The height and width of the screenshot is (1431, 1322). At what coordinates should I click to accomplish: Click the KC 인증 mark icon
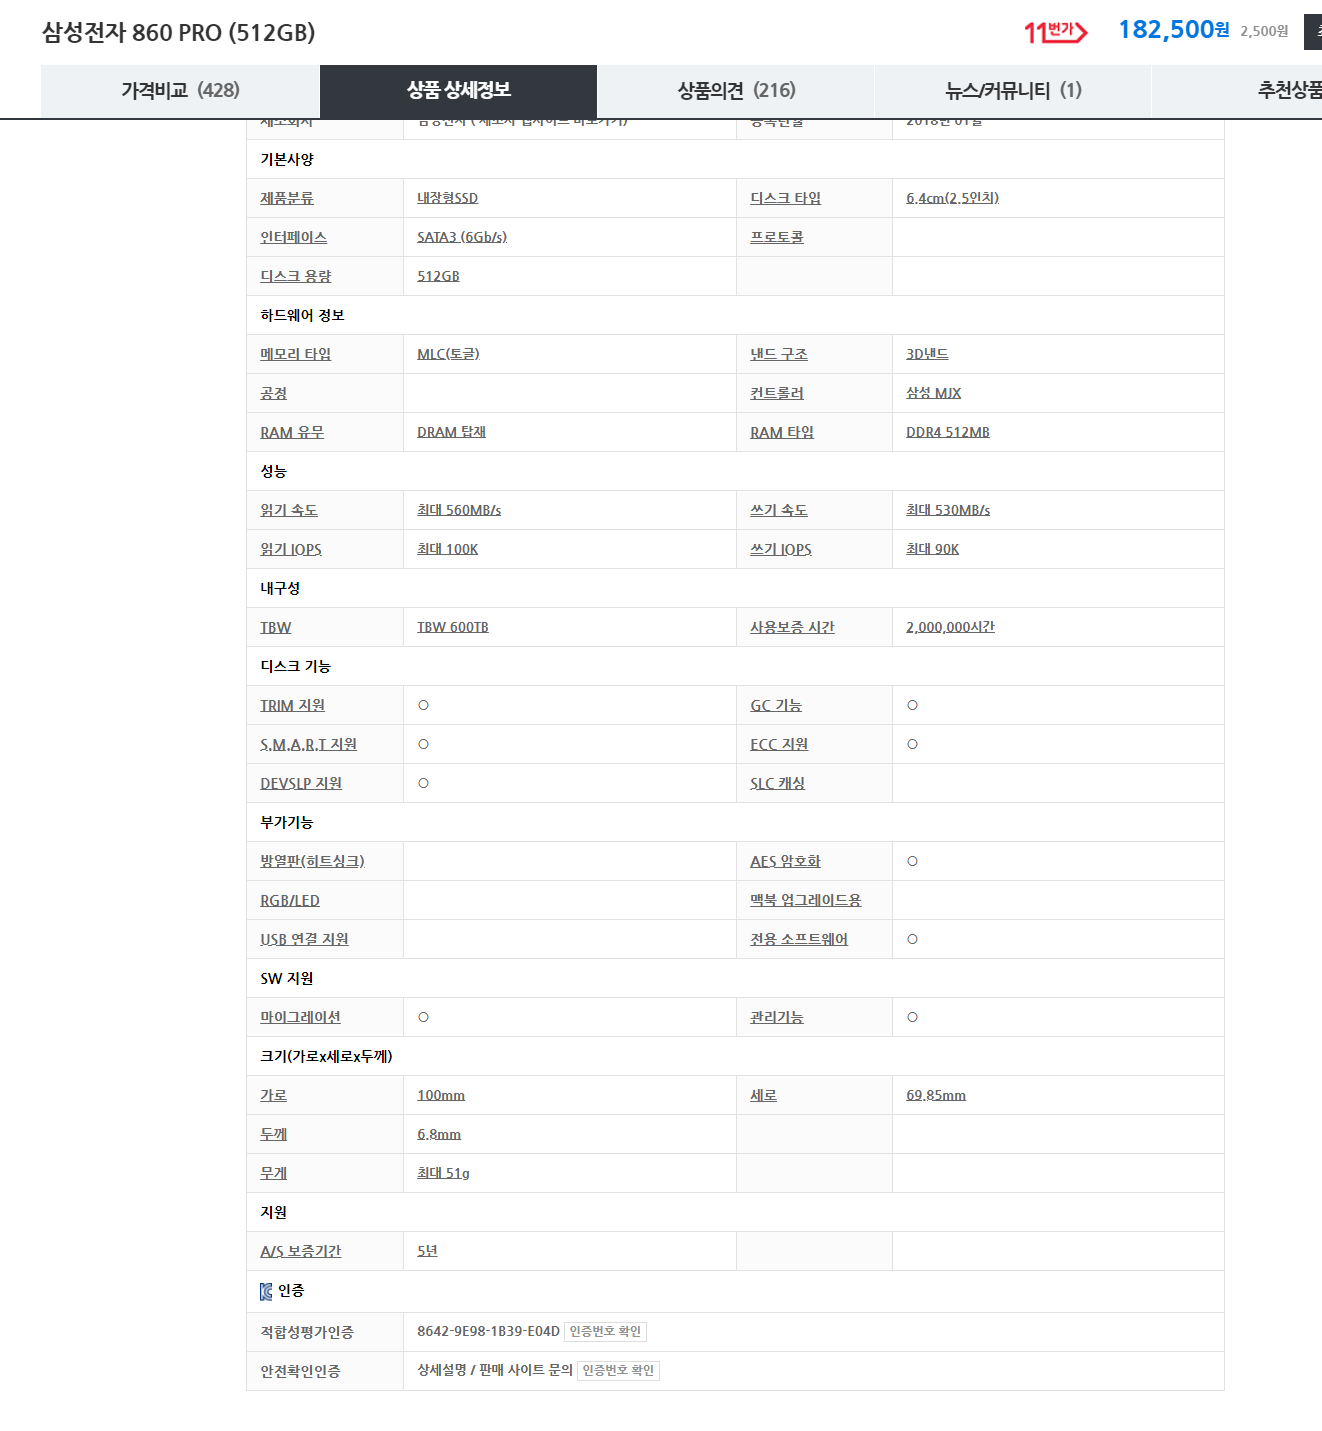[x=266, y=1291]
